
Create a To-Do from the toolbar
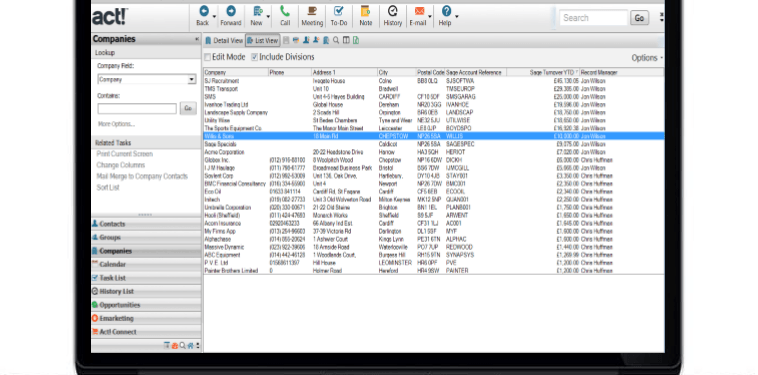(339, 16)
